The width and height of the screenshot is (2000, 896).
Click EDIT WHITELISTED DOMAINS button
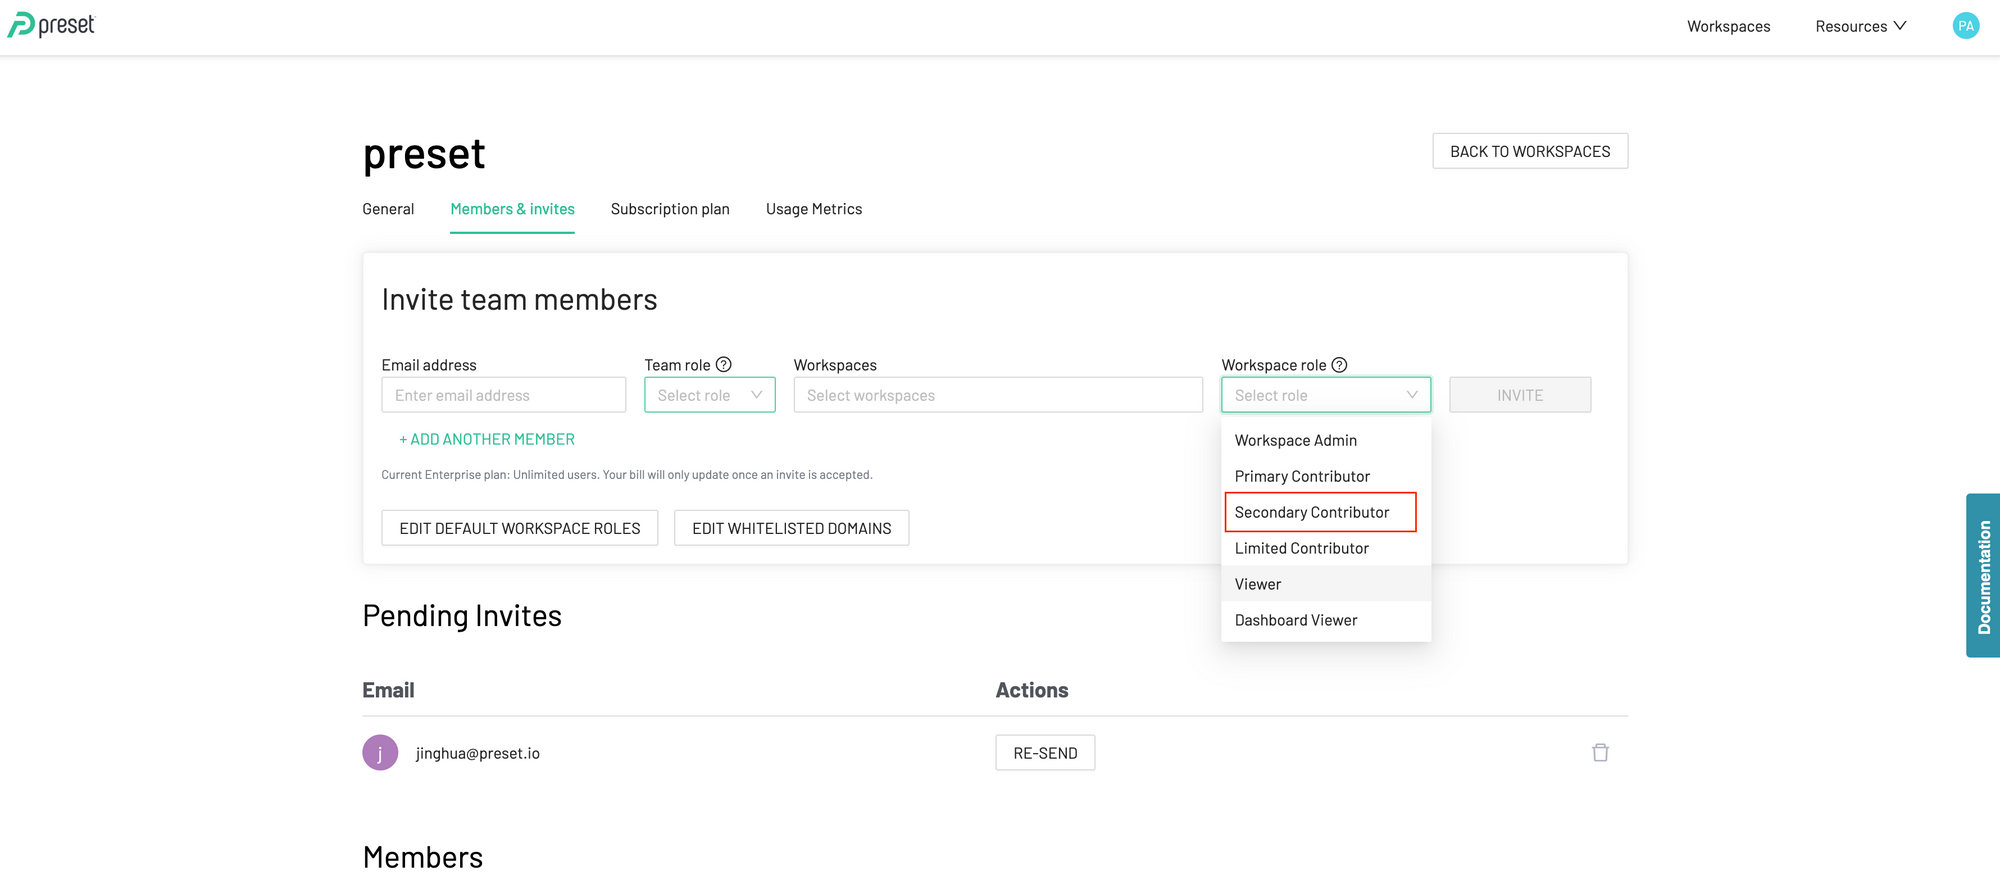click(791, 528)
